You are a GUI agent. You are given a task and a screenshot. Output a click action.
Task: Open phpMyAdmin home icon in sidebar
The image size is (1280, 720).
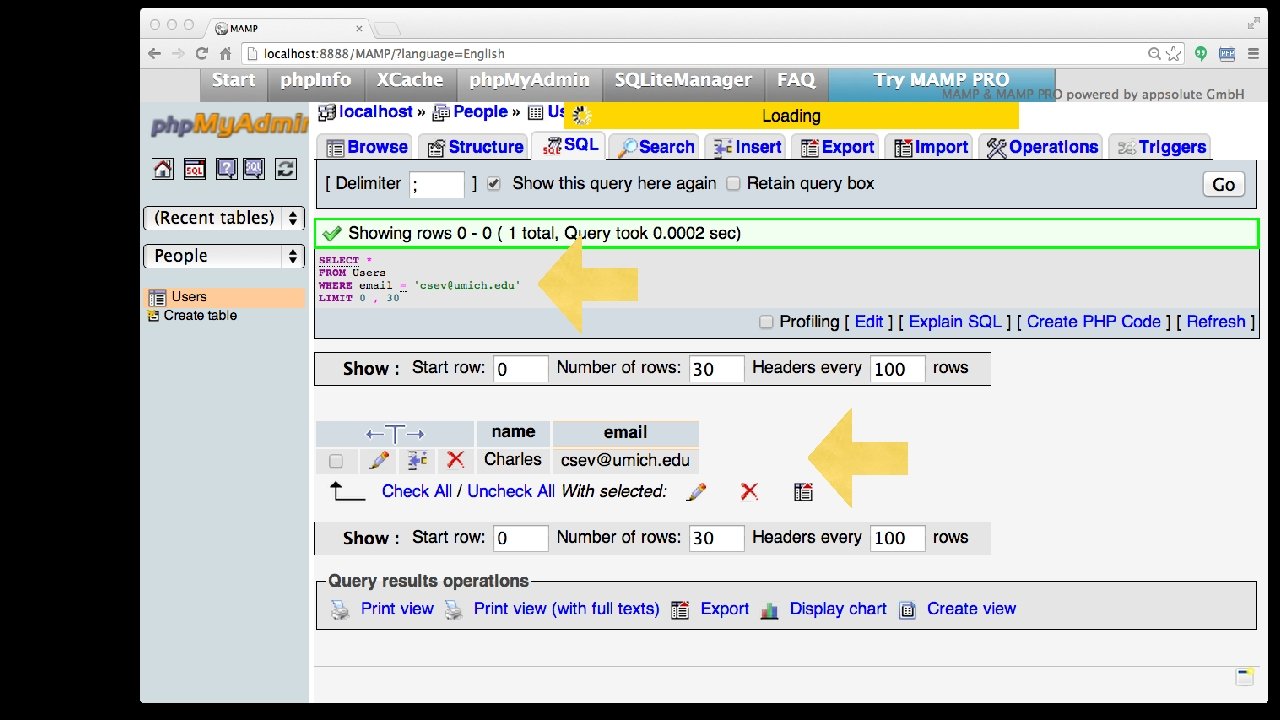click(x=163, y=169)
